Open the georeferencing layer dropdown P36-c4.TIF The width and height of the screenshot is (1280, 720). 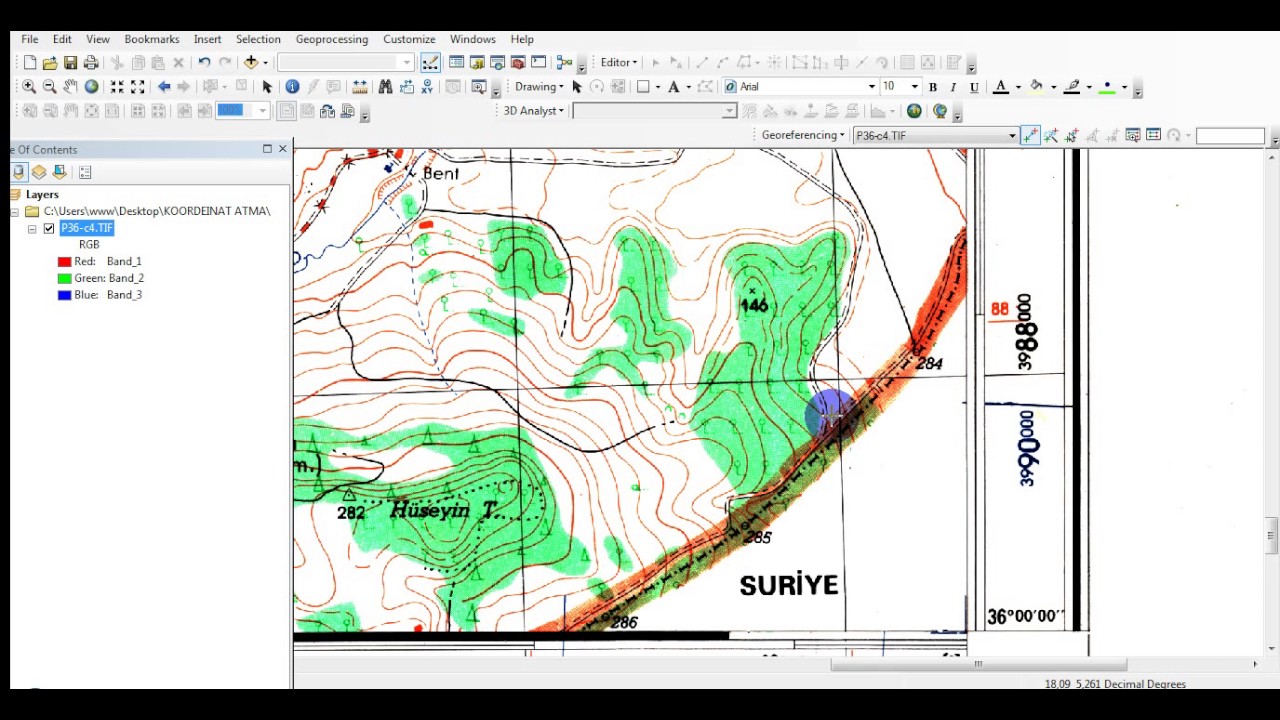point(1012,136)
